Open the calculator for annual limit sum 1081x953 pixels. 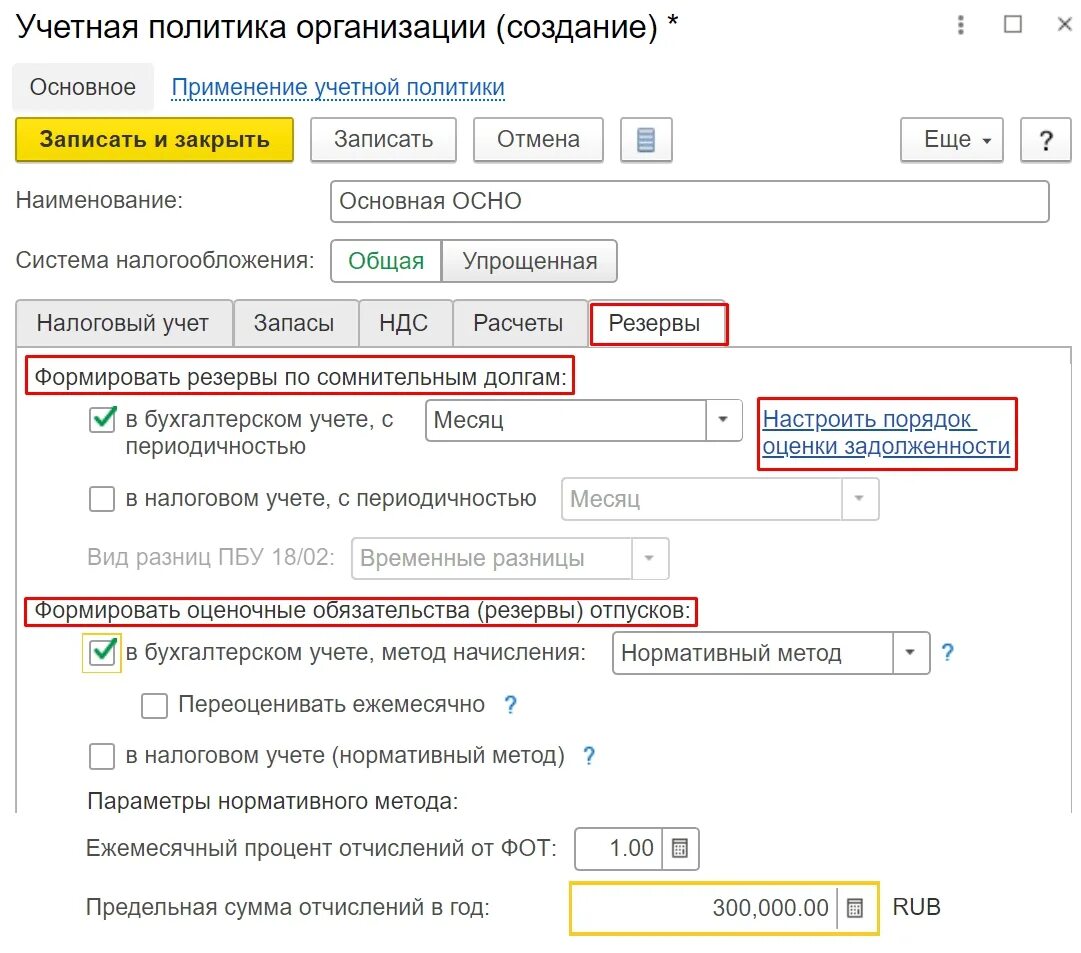(857, 908)
